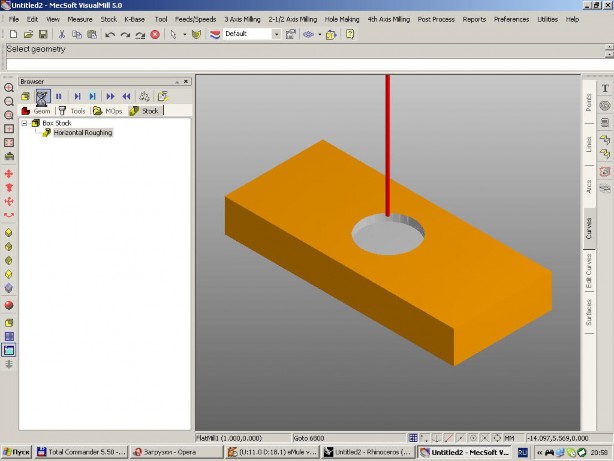
Task: Click the Paste clipboard icon
Action: [x=92, y=34]
